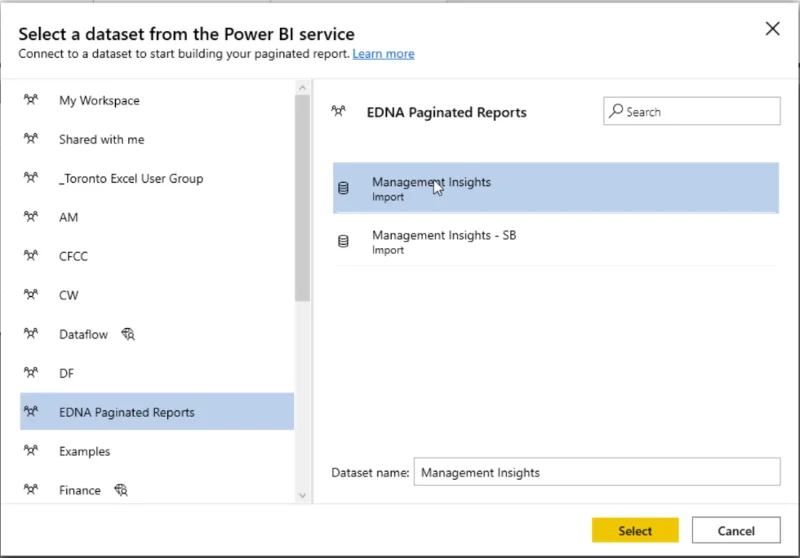Click the search magnifier icon
800x558 pixels.
tap(616, 111)
